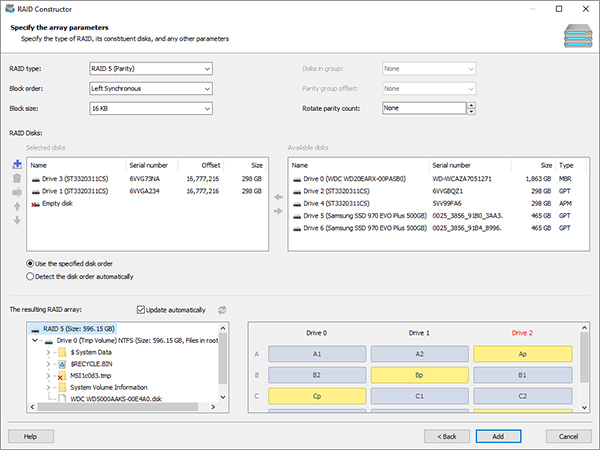600x450 pixels.
Task: Click left arrow to add available disk
Action: point(278,197)
